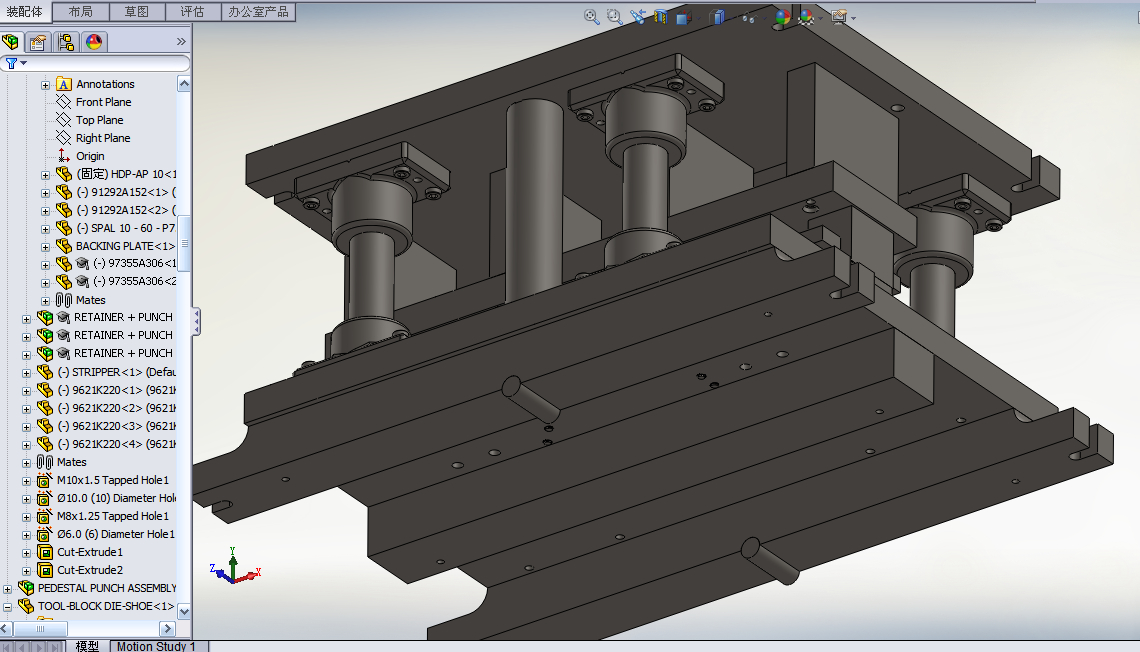Screen dimensions: 1140x652
Task: Select Top Plane in the tree
Action: coord(100,120)
